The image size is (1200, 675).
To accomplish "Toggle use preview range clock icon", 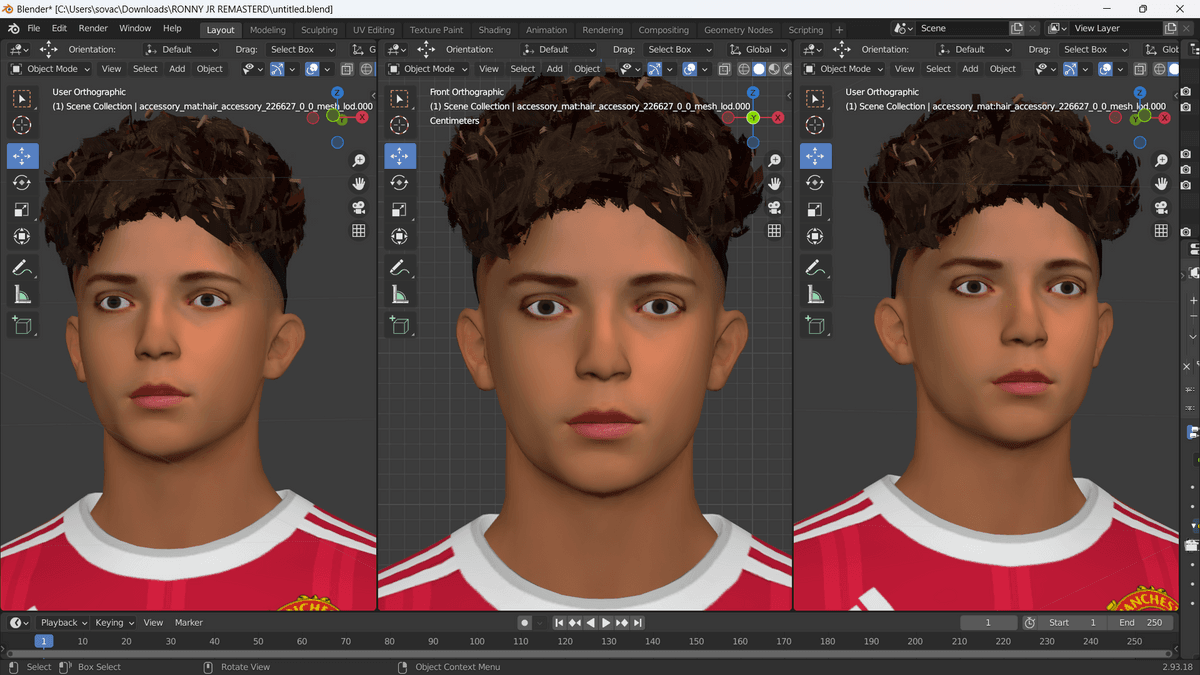I will click(x=1030, y=623).
